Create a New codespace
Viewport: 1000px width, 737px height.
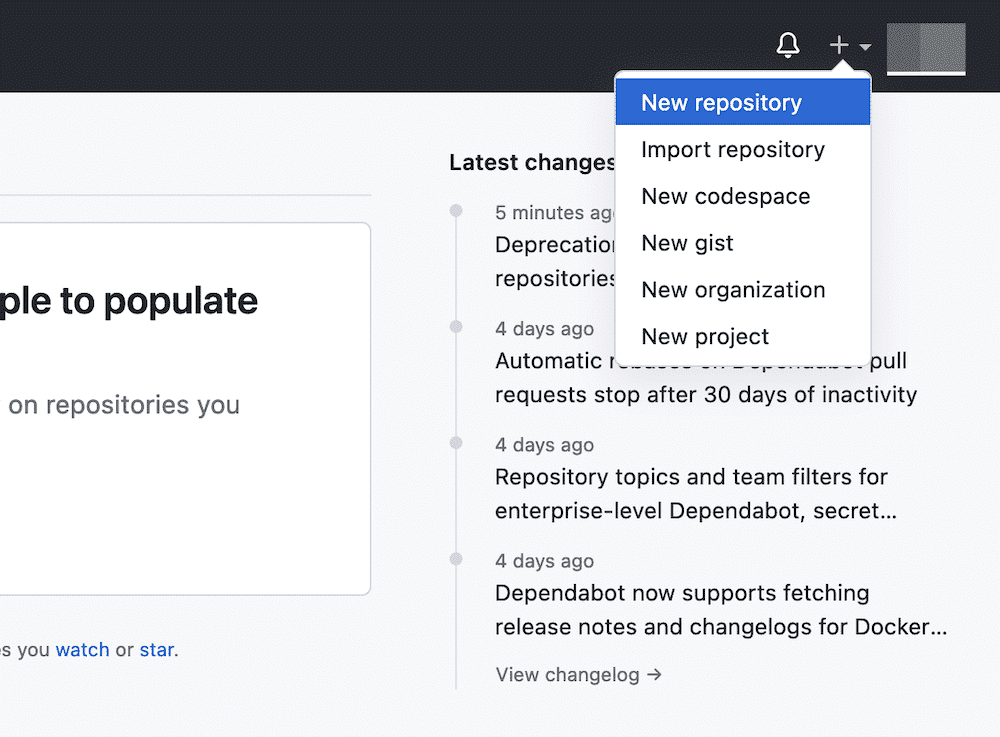click(x=724, y=196)
